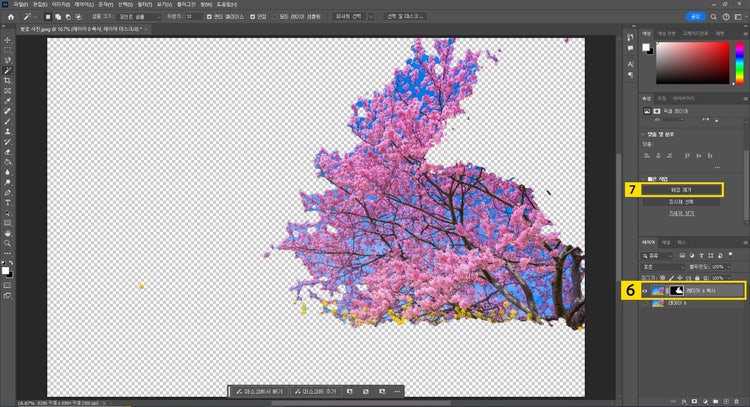The height and width of the screenshot is (407, 750).
Task: Select the Rectangular Marquee tool
Action: click(x=7, y=50)
